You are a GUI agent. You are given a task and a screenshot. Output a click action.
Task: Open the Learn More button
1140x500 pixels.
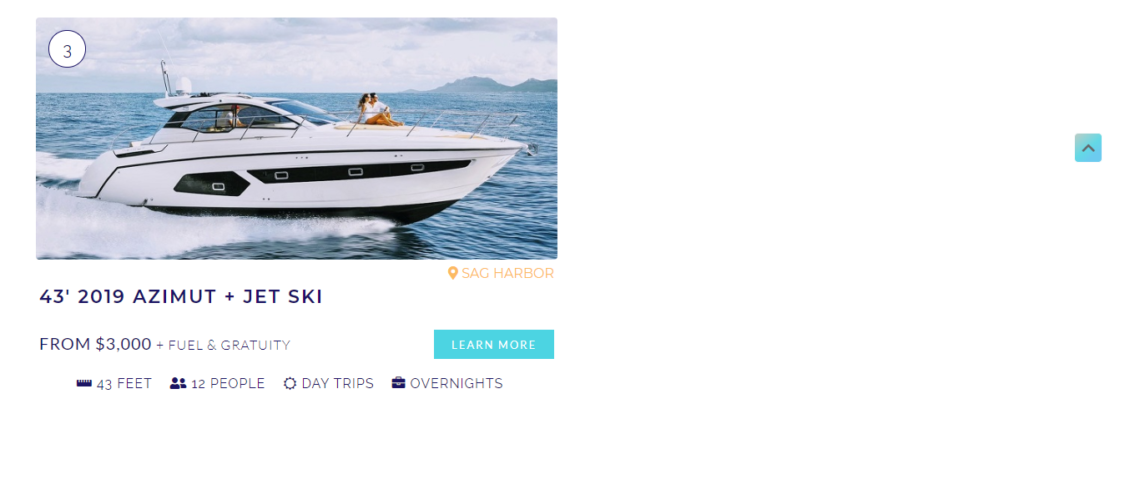494,344
